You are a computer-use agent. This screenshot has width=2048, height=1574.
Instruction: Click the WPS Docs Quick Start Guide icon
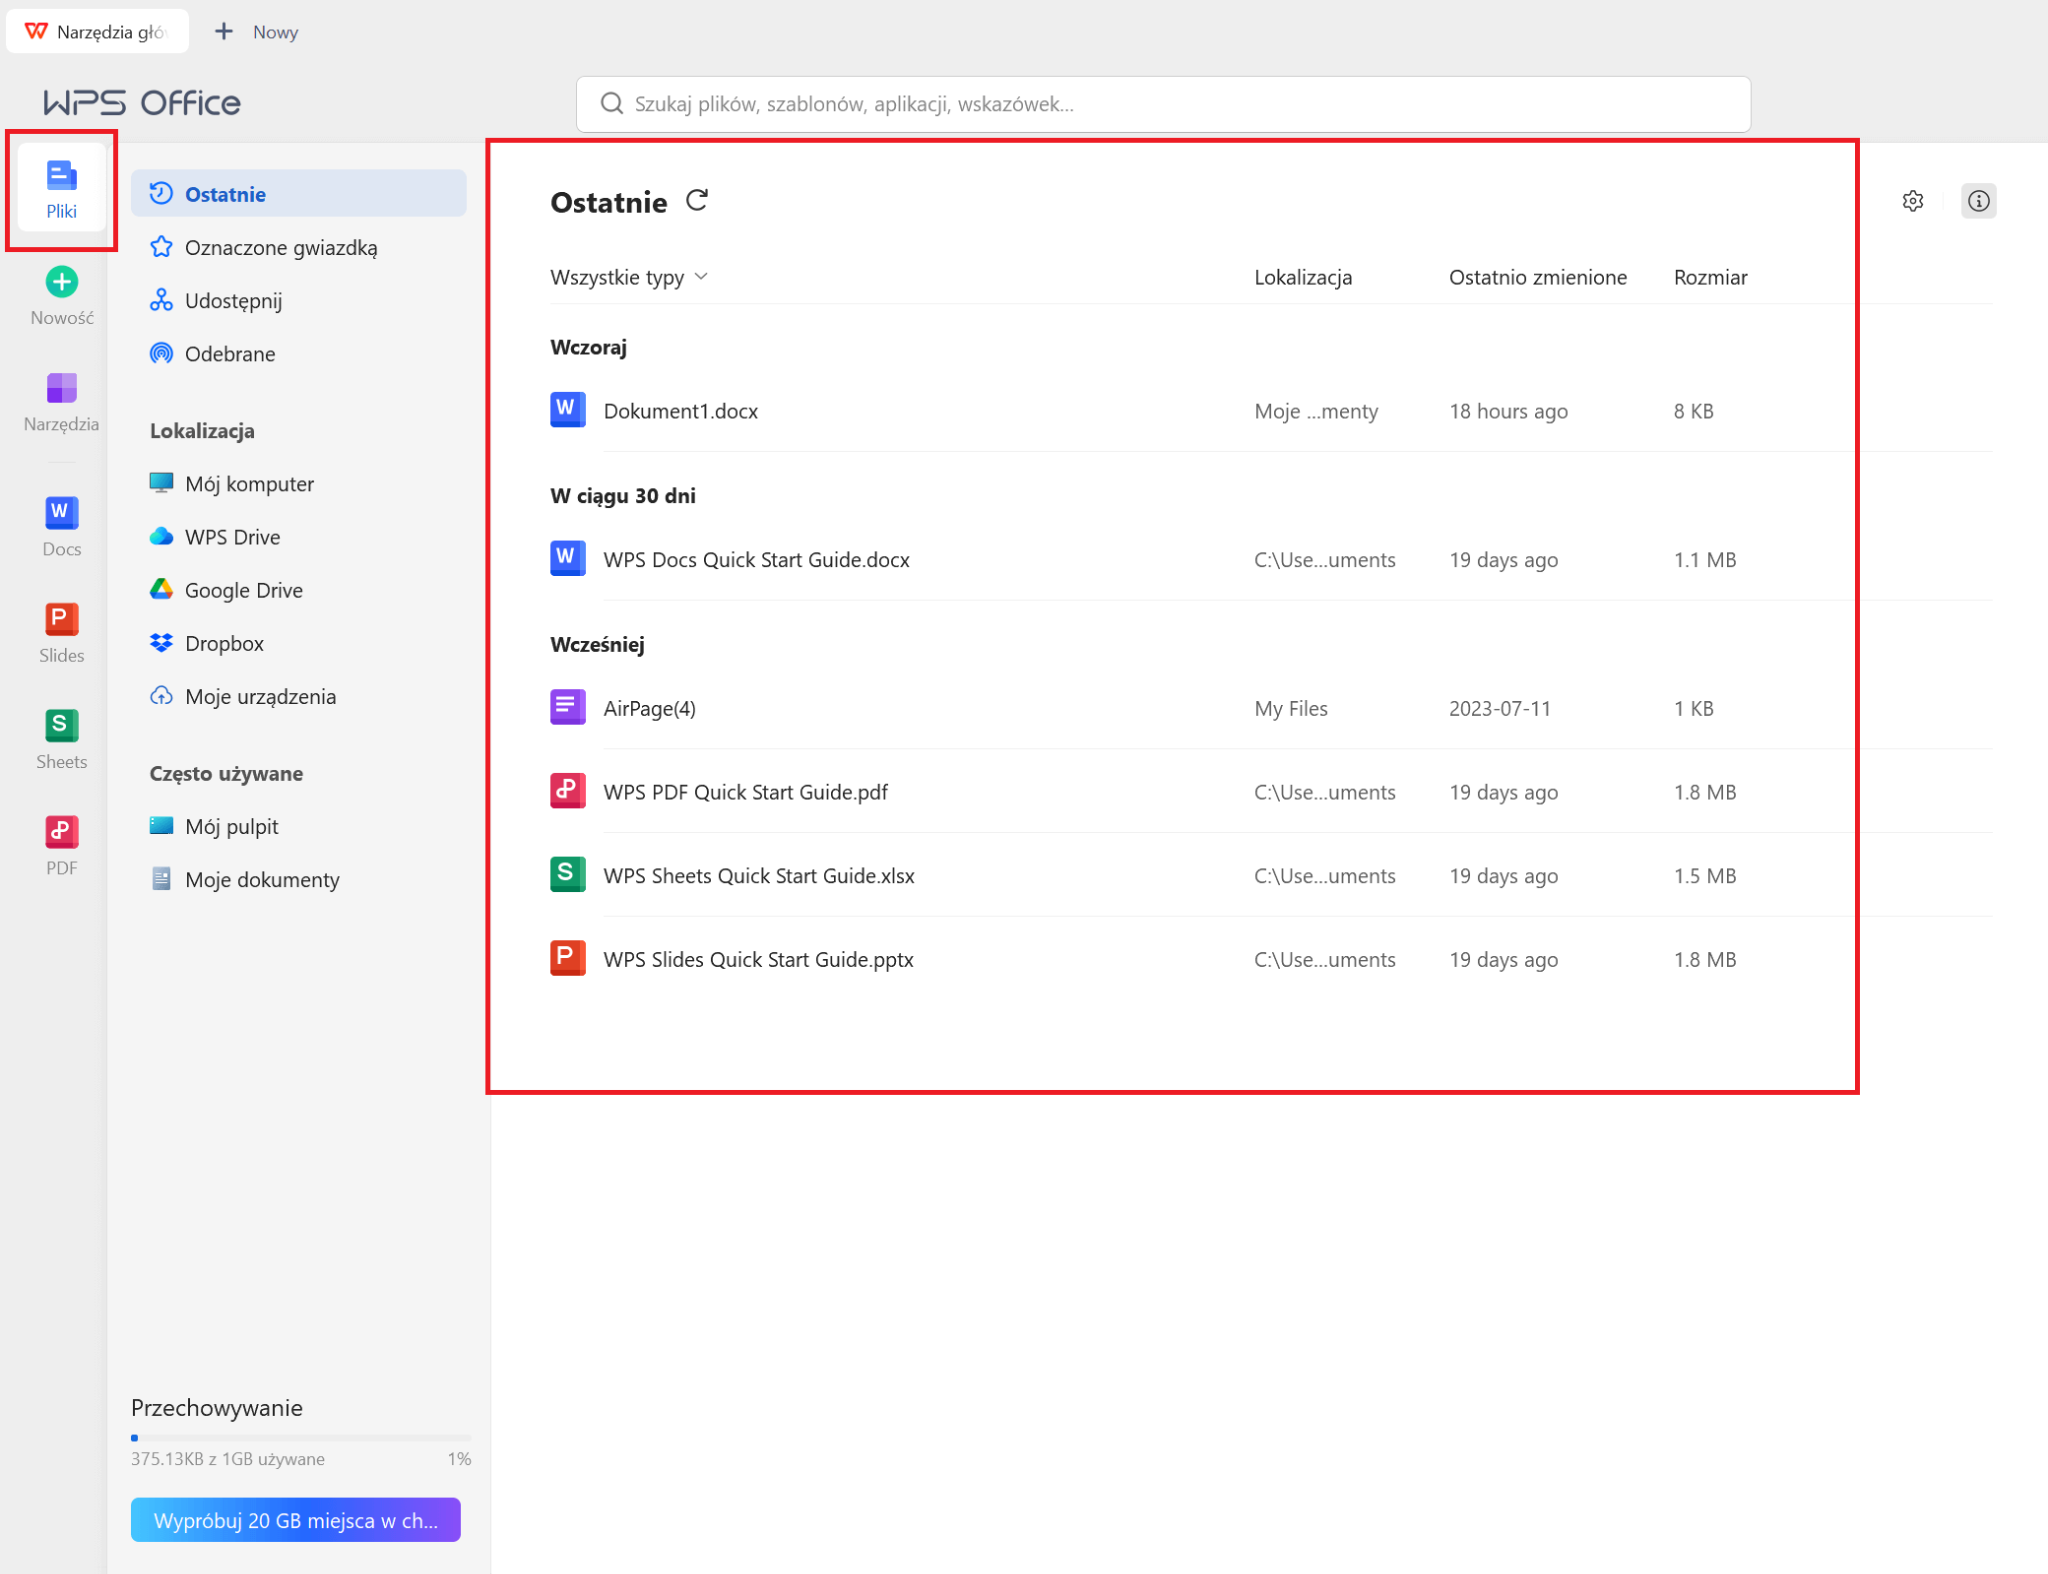[x=567, y=559]
